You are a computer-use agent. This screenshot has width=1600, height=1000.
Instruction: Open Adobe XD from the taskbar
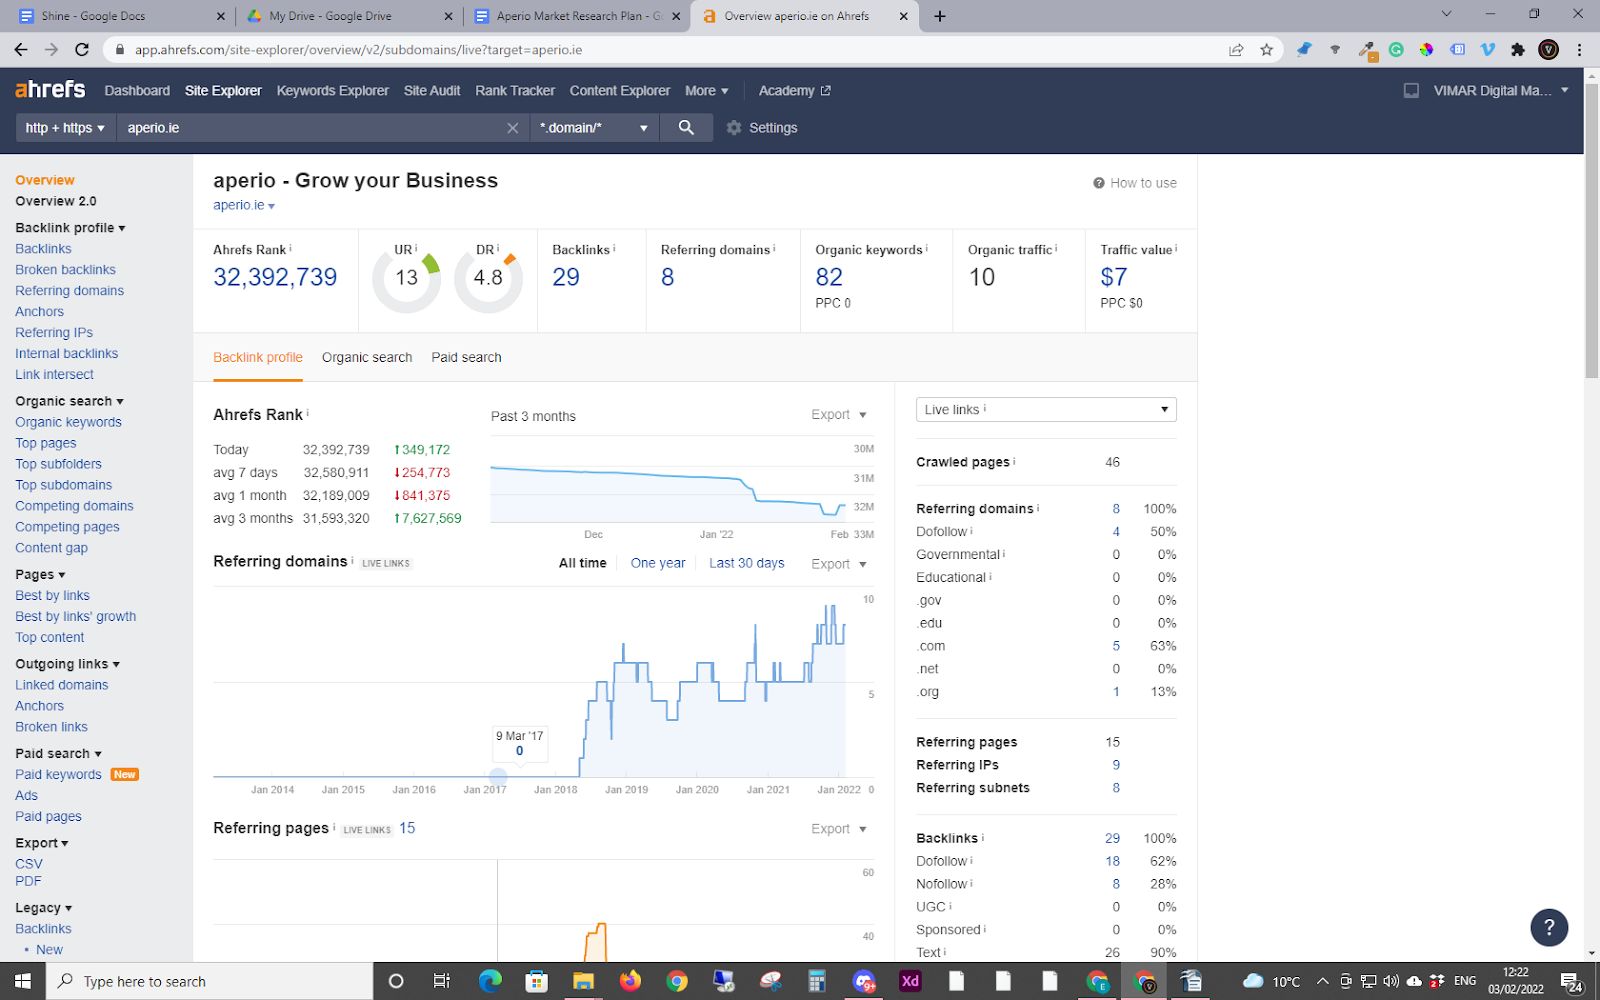tap(910, 981)
